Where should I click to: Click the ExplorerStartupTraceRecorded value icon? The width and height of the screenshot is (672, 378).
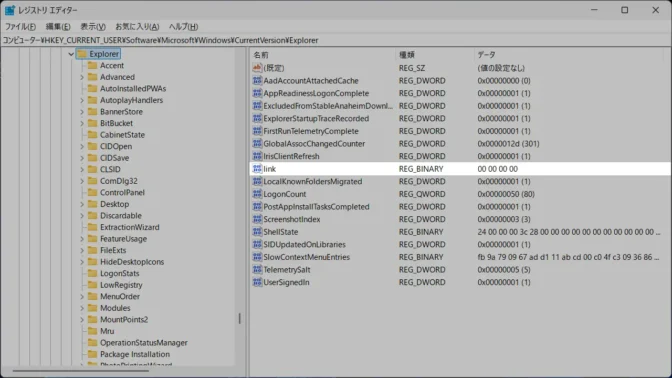tap(257, 118)
